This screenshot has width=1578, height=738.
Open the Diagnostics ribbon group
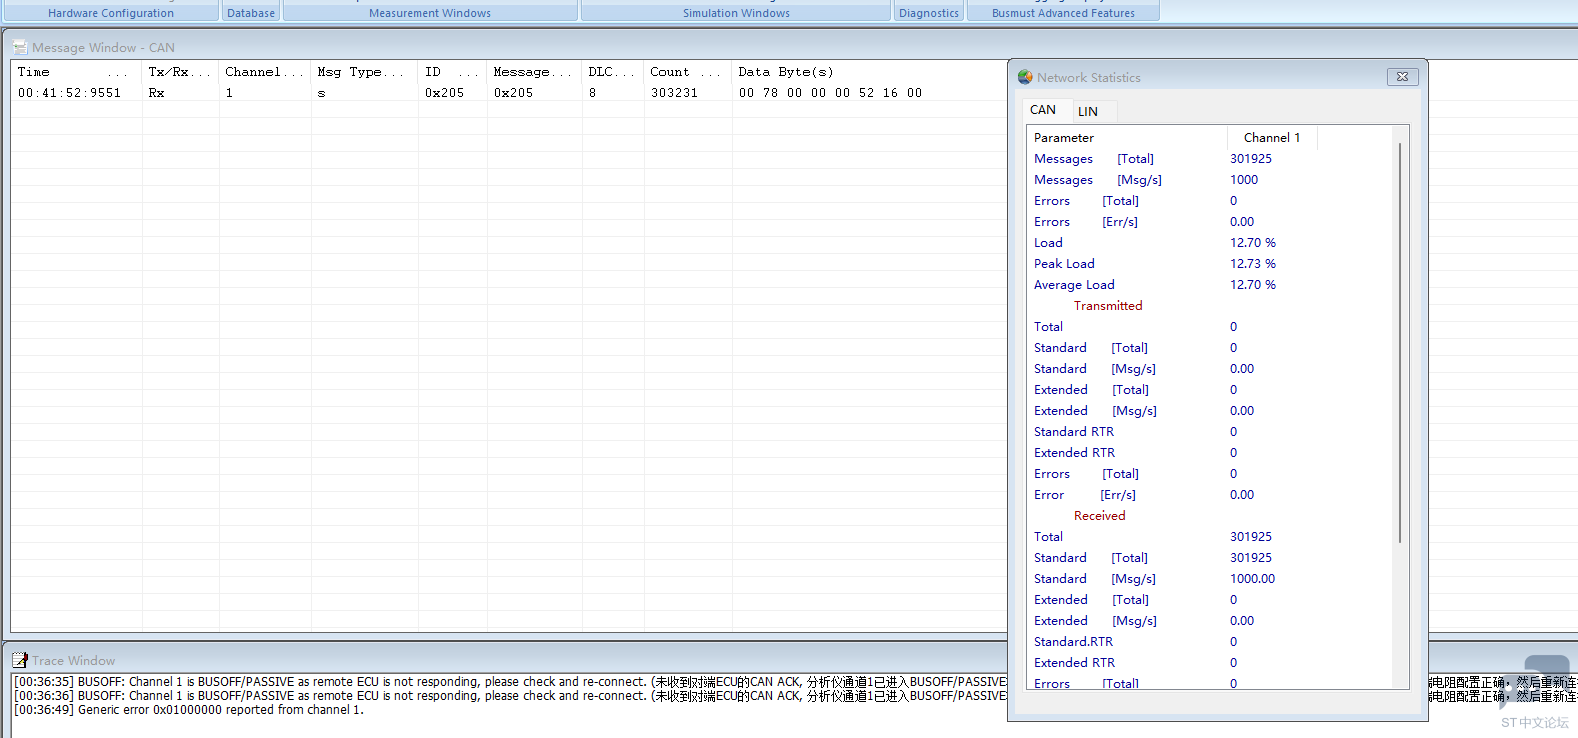coord(929,13)
